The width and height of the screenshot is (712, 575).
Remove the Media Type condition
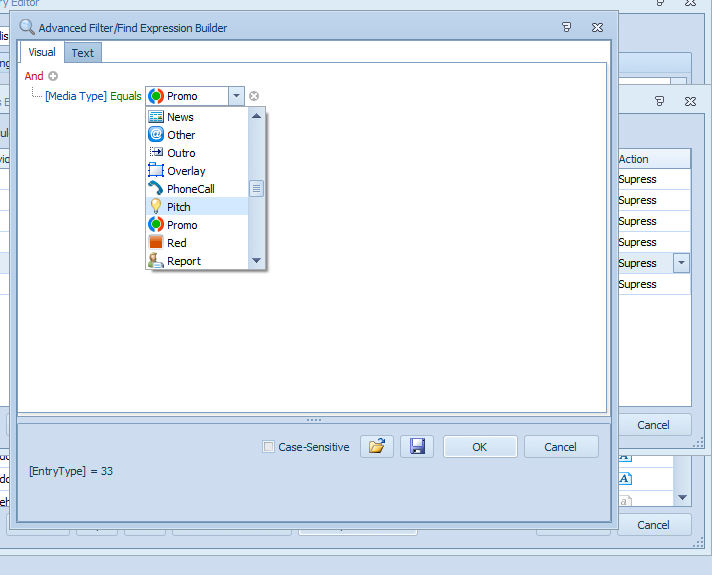(254, 96)
